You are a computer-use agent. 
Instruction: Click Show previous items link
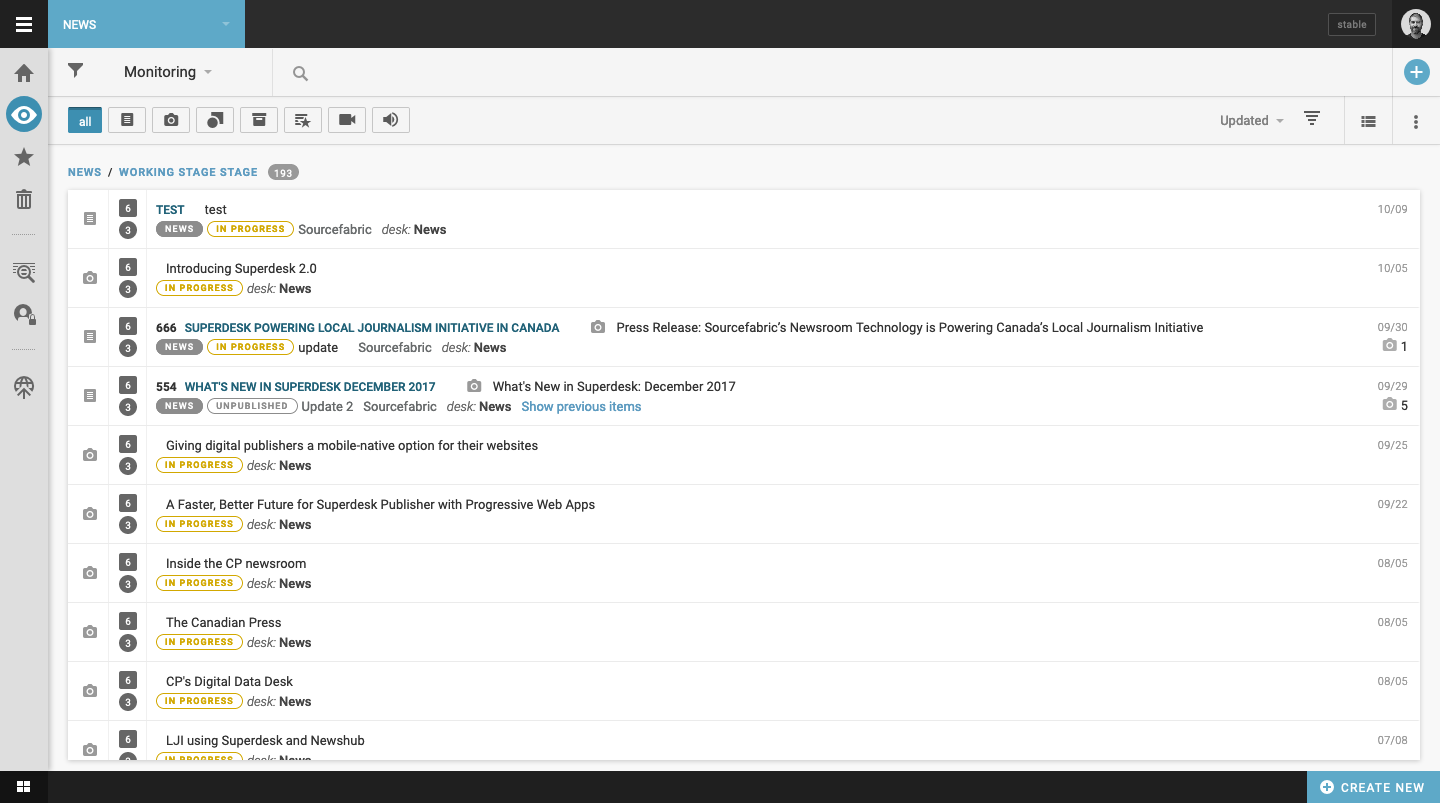coord(581,407)
